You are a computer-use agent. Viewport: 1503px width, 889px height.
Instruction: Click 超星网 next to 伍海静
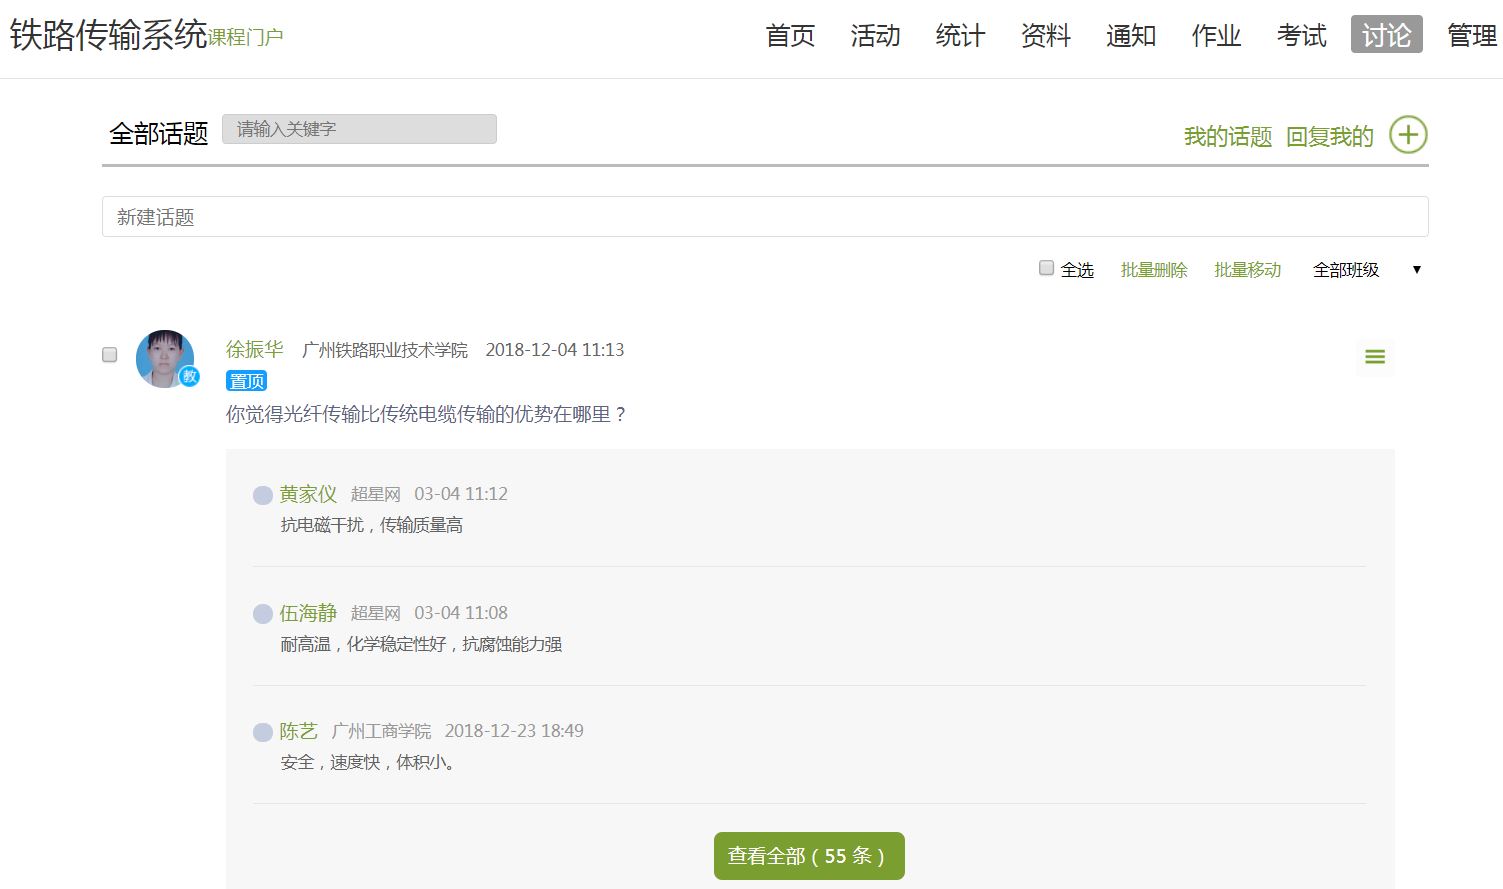[376, 613]
